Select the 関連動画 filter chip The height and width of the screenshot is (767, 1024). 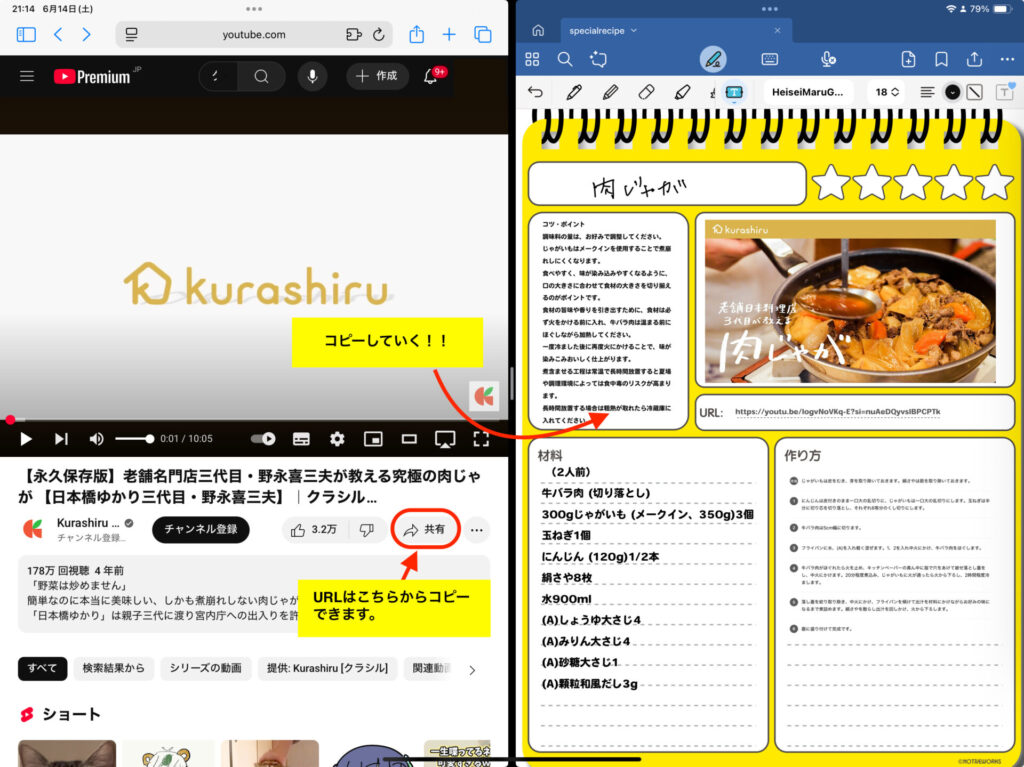pos(430,668)
